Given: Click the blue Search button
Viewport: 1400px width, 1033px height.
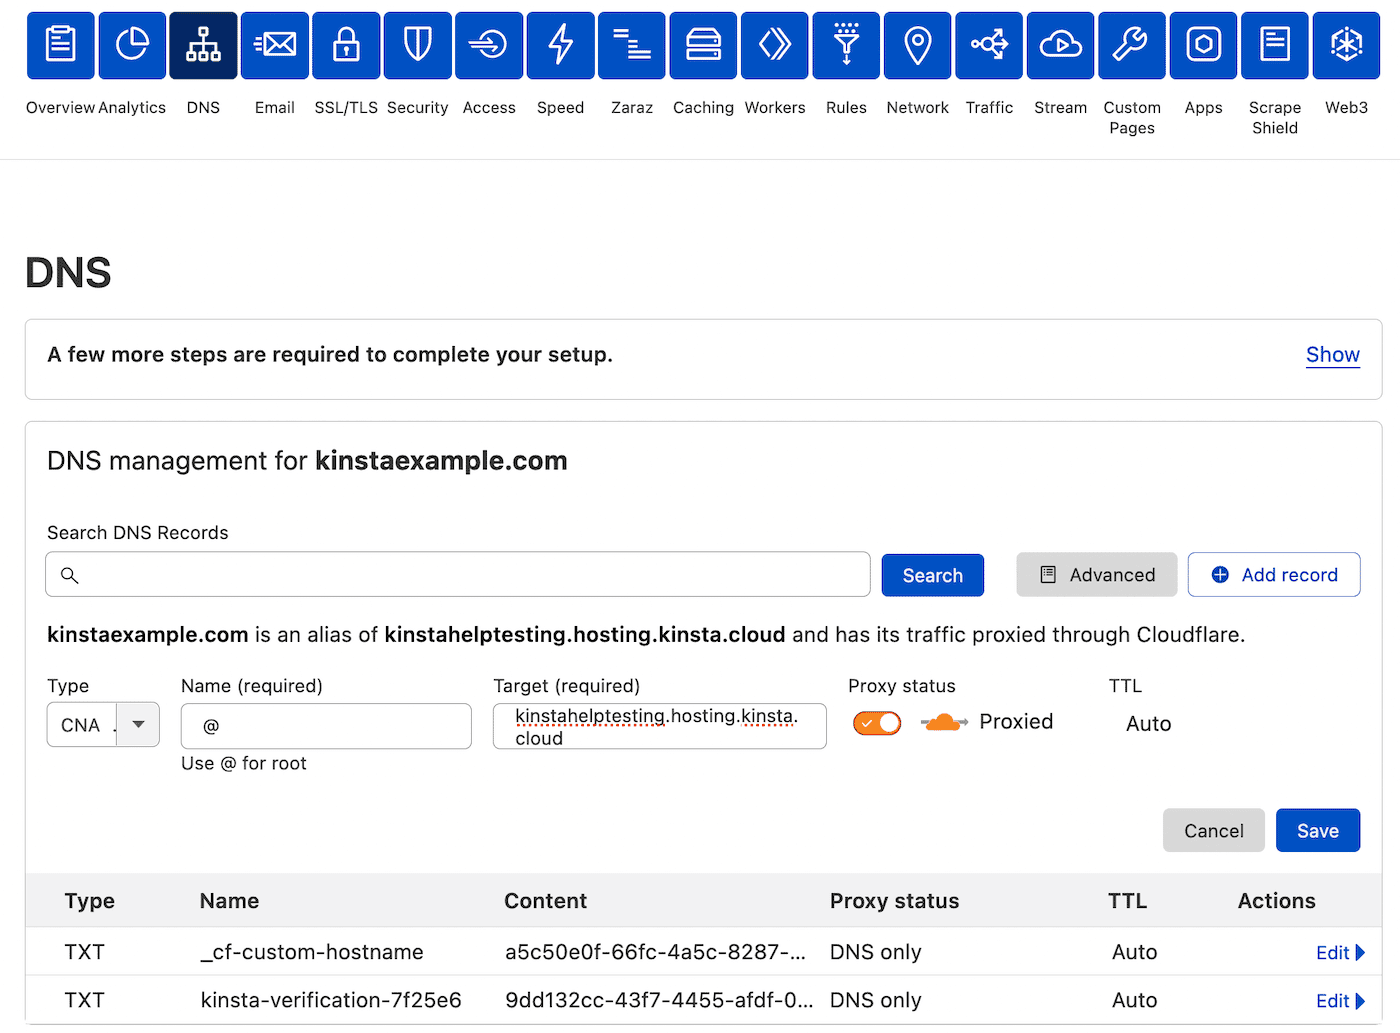Looking at the screenshot, I should coord(933,575).
